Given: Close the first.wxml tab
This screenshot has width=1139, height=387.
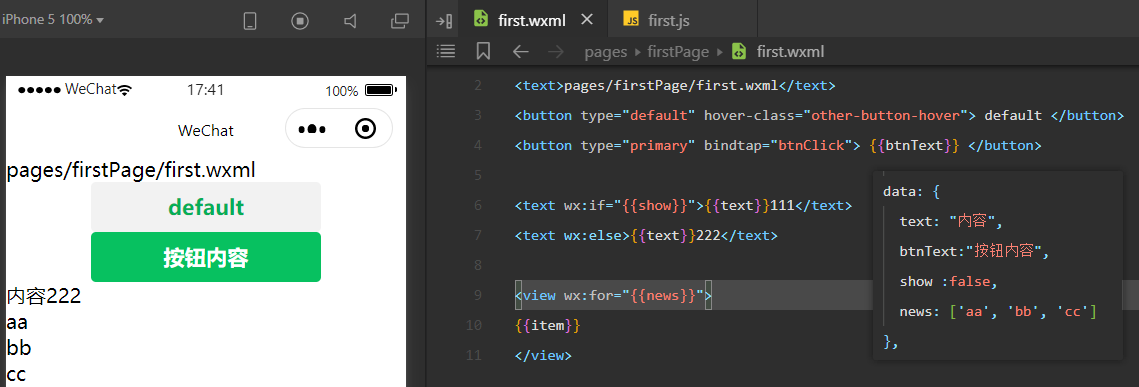Looking at the screenshot, I should click(x=587, y=20).
